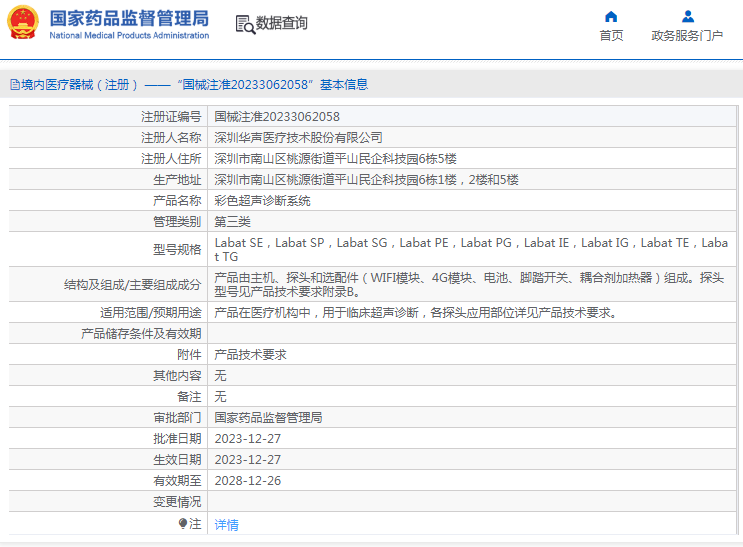Viewport: 743px width, 547px height.
Task: Click the 型号规格 row label
Action: pos(177,250)
